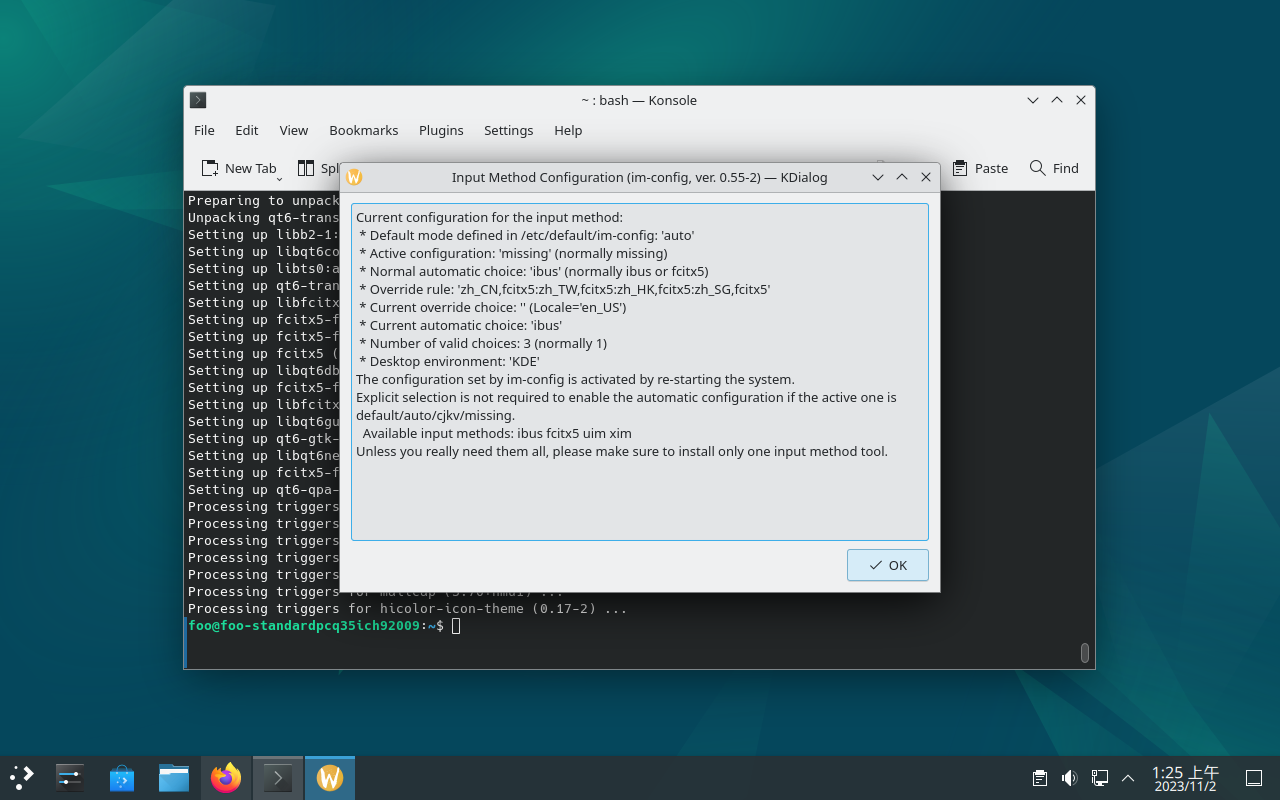Screen dimensions: 1280x800
Task: Open the Settings menu in Konsole
Action: [x=508, y=130]
